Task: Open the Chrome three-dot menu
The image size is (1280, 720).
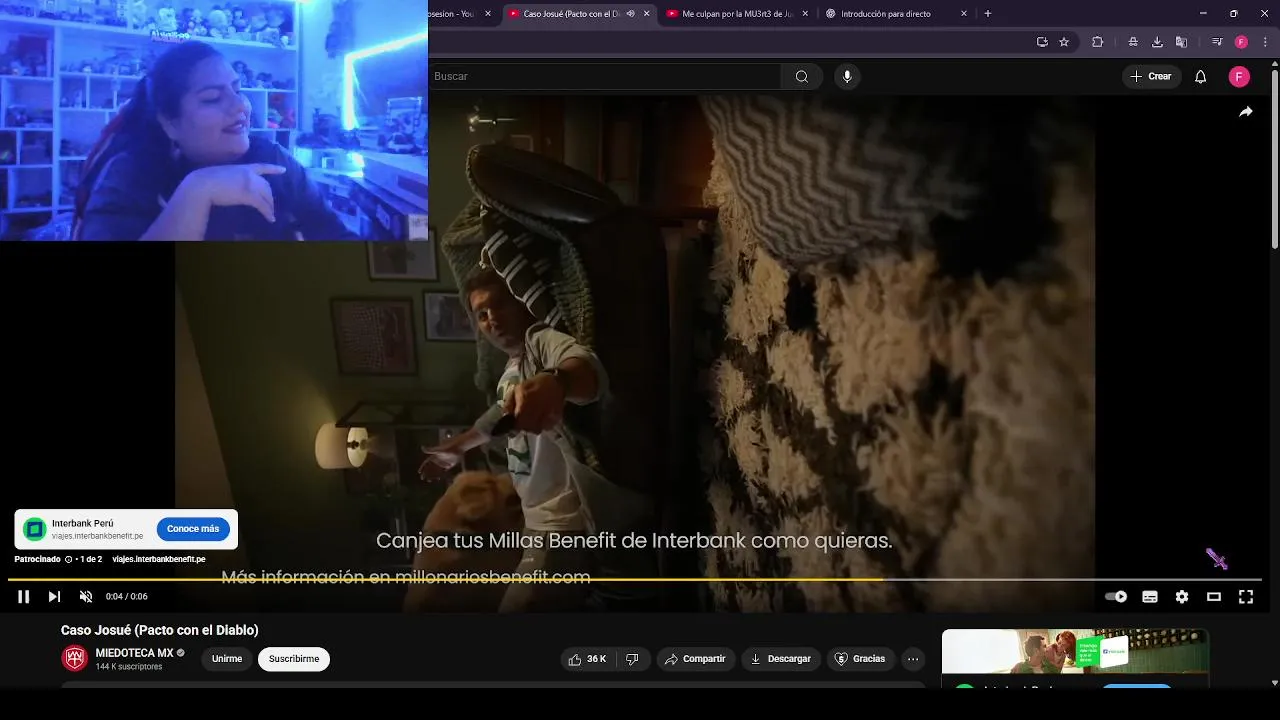Action: coord(1265,42)
